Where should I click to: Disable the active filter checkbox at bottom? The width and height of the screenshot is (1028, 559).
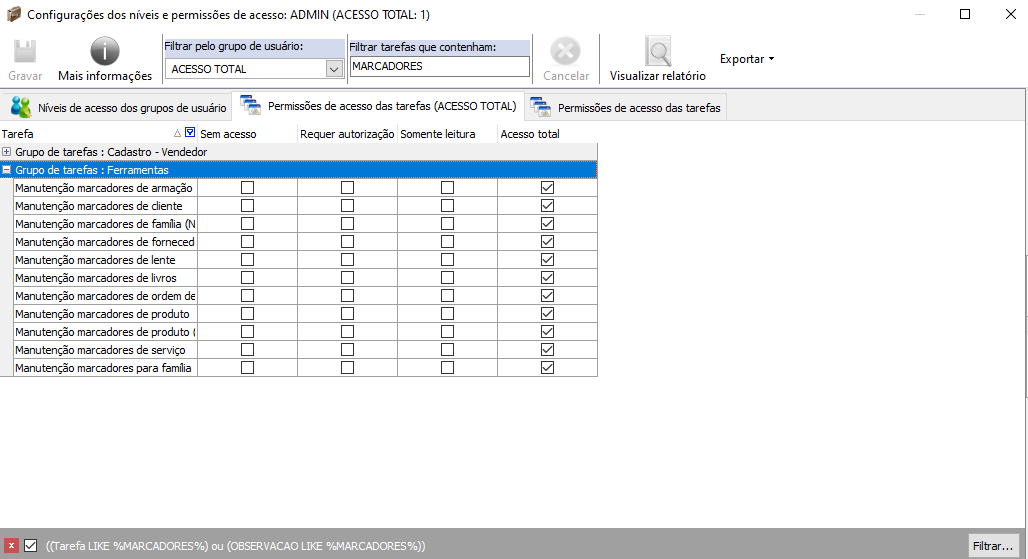tap(31, 546)
